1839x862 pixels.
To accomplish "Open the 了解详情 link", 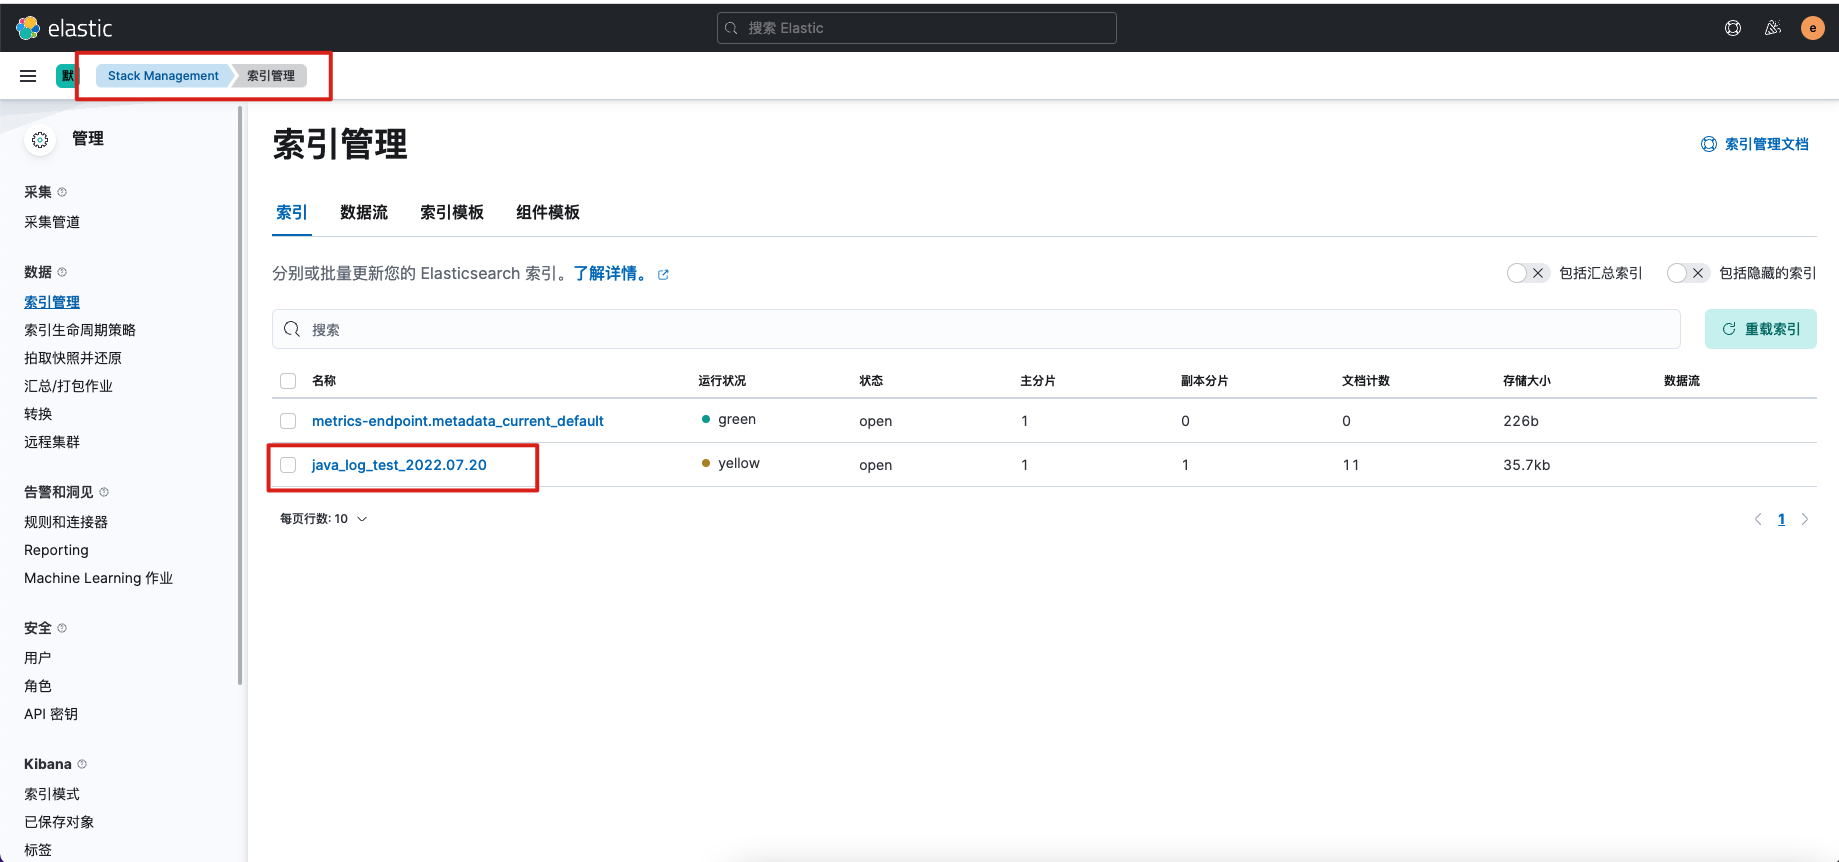I will (x=610, y=274).
